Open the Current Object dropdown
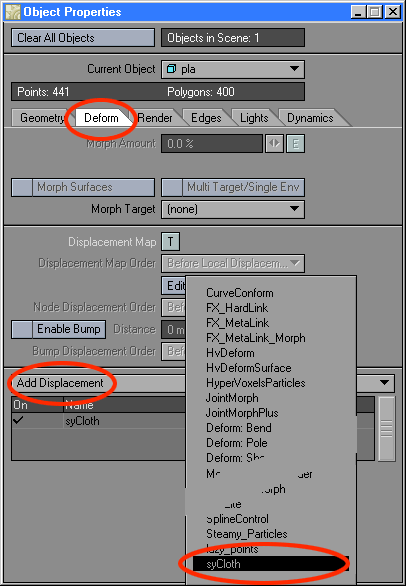This screenshot has height=586, width=406. [x=233, y=70]
